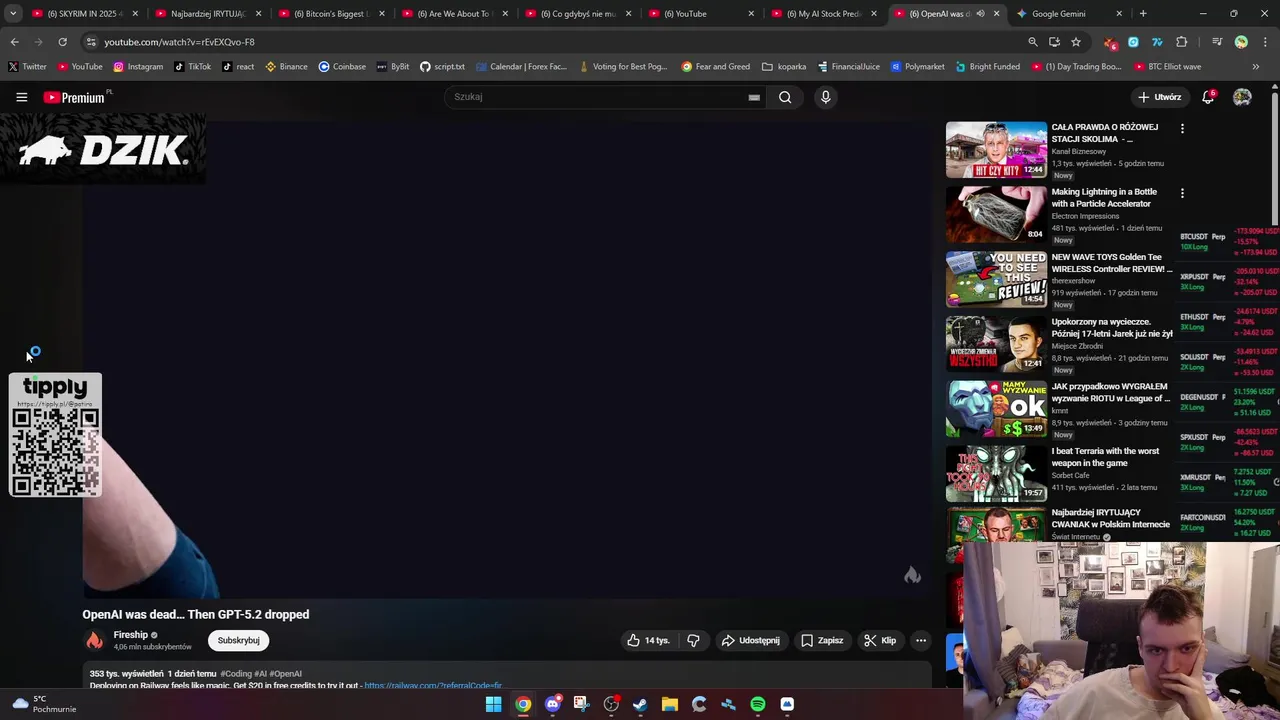1280x720 pixels.
Task: Switch to the Najbardziej IRYTUJĄC tab
Action: [x=207, y=14]
